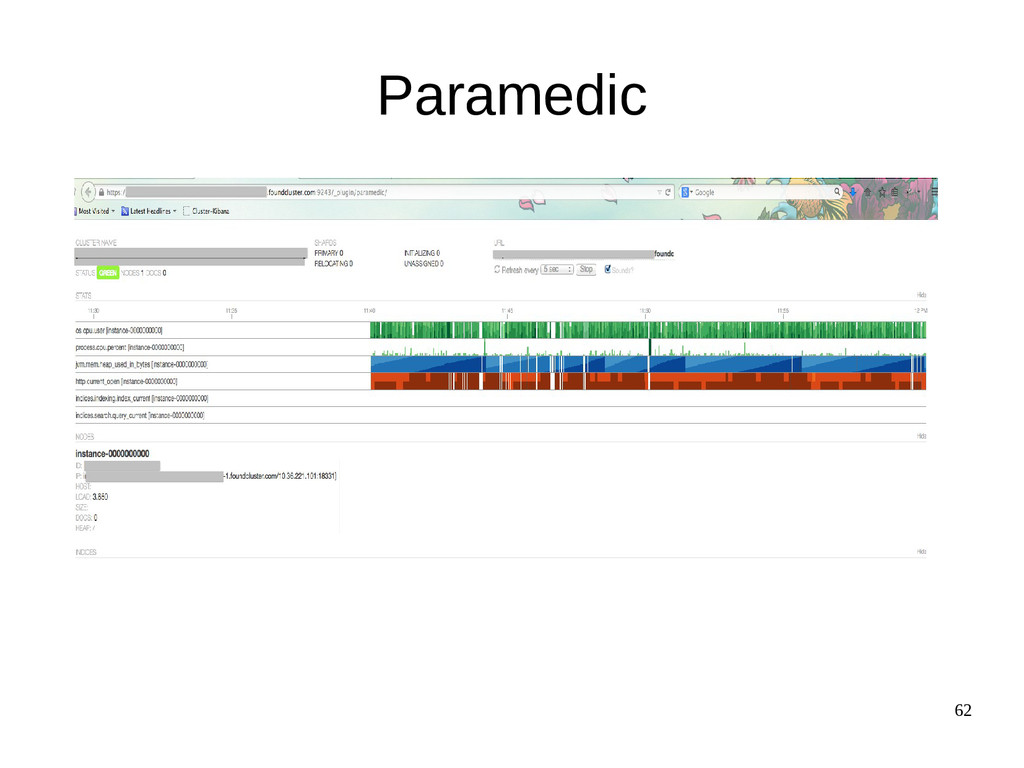This screenshot has height=768, width=1024.
Task: Open the Refresh every 5 sec dropdown
Action: click(x=557, y=270)
